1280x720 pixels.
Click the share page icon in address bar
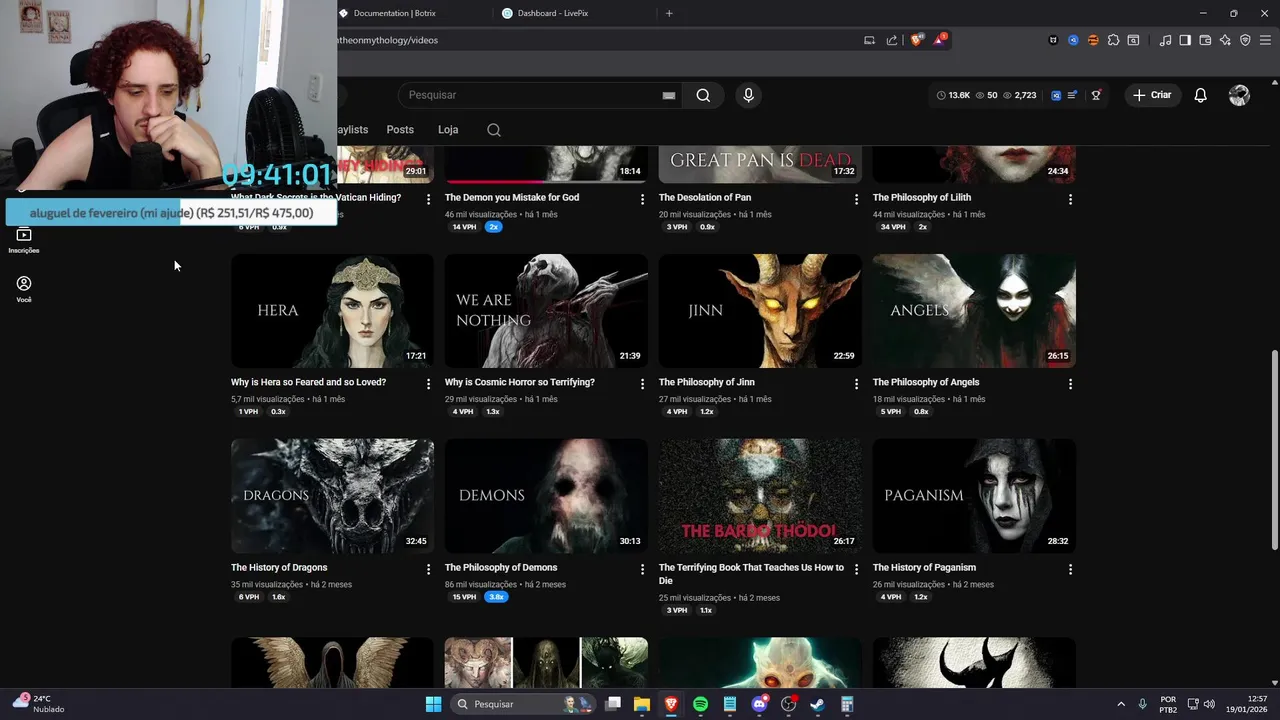coord(892,40)
